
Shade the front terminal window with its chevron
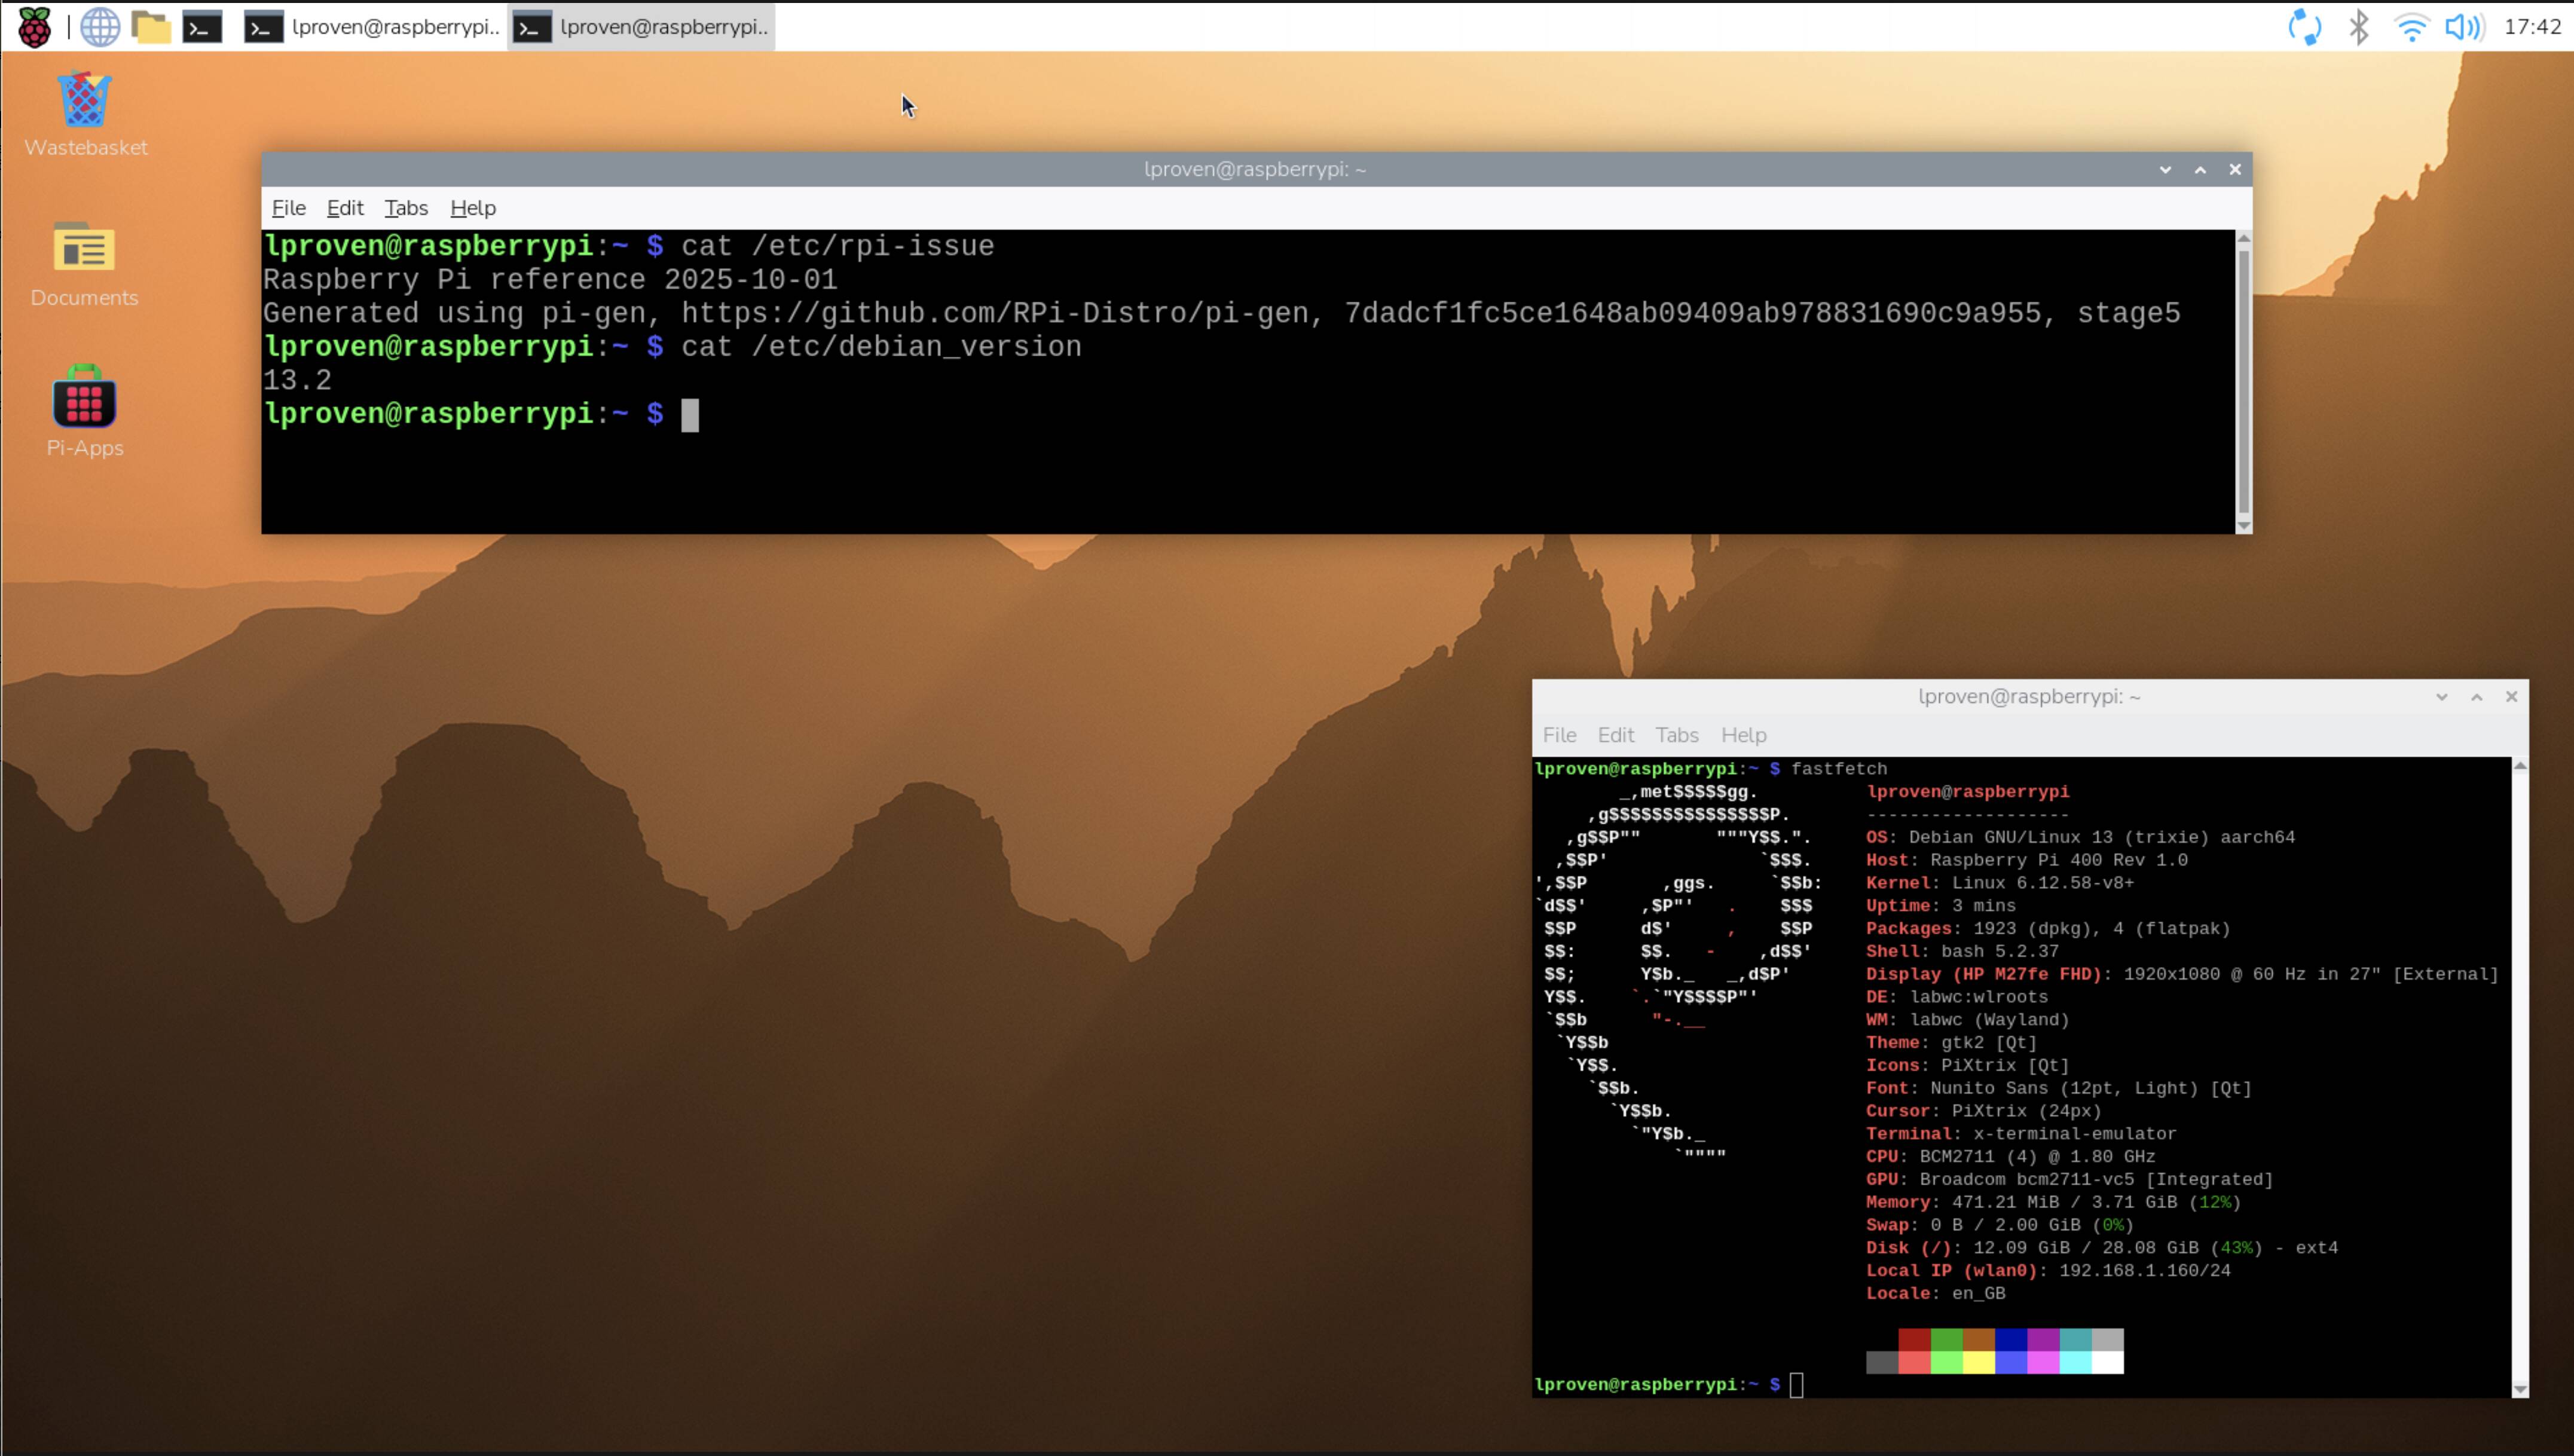[x=2165, y=169]
